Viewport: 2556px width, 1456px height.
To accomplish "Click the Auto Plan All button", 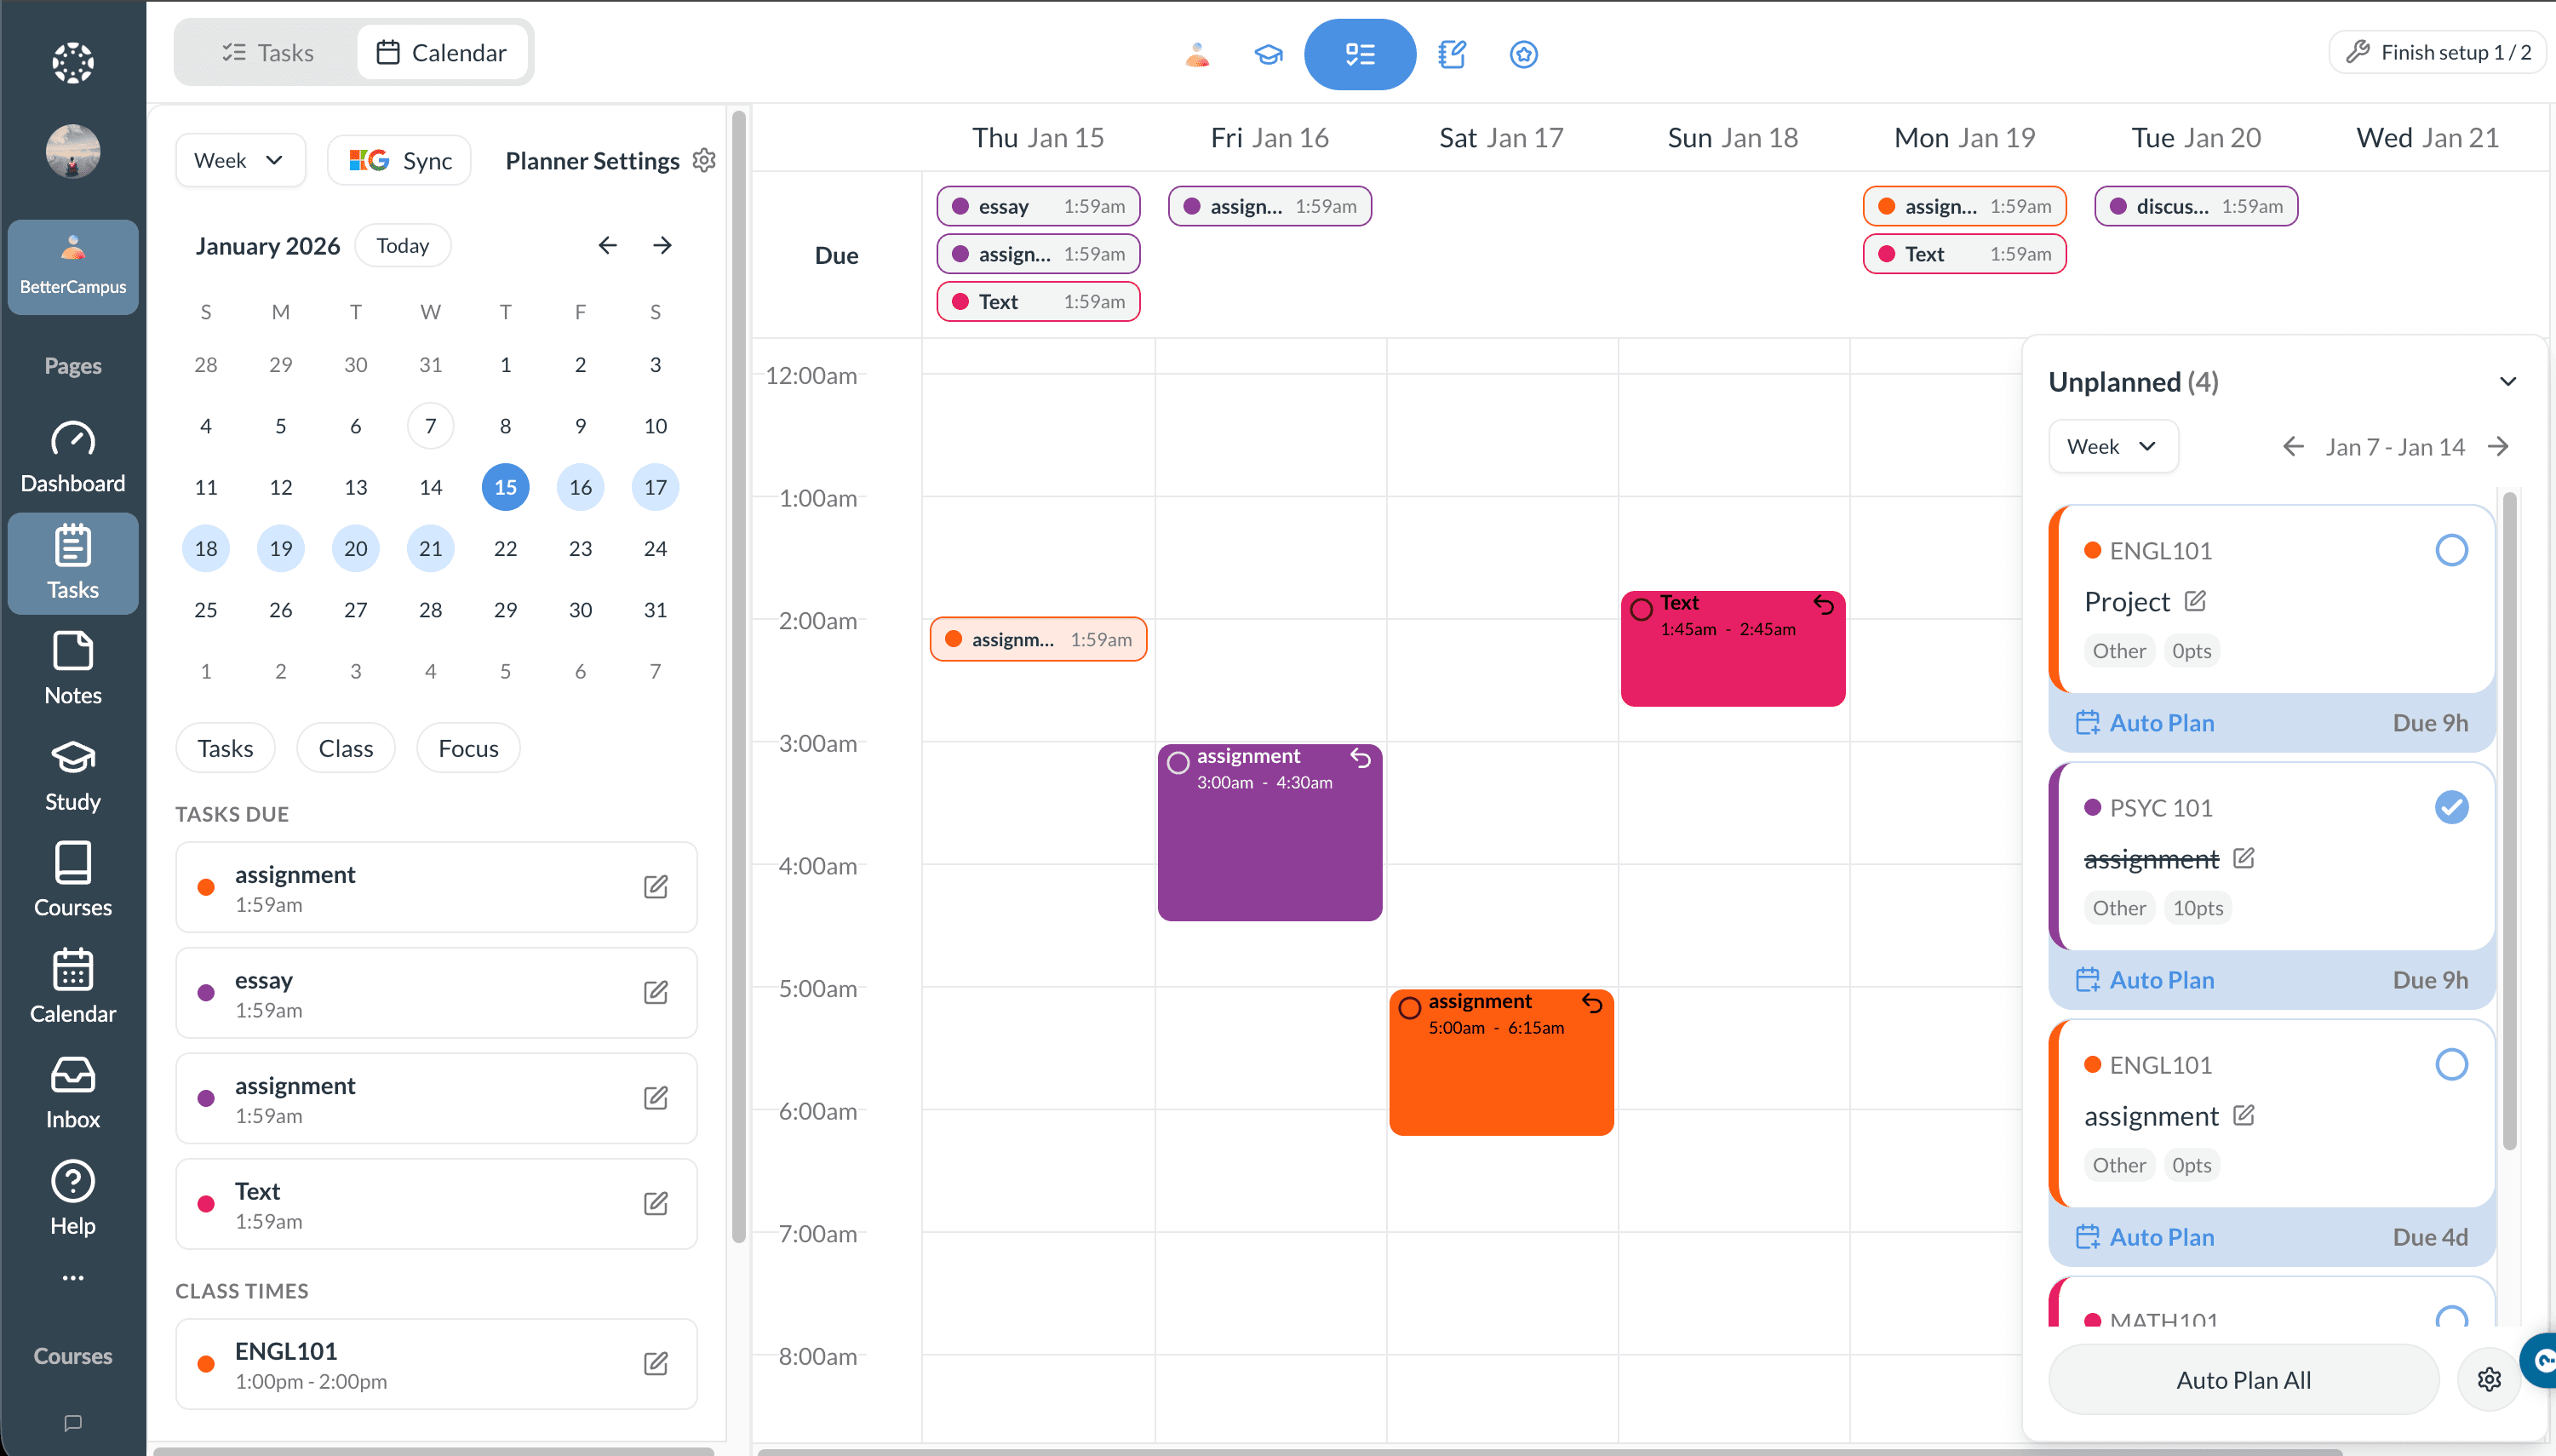I will click(x=2243, y=1380).
